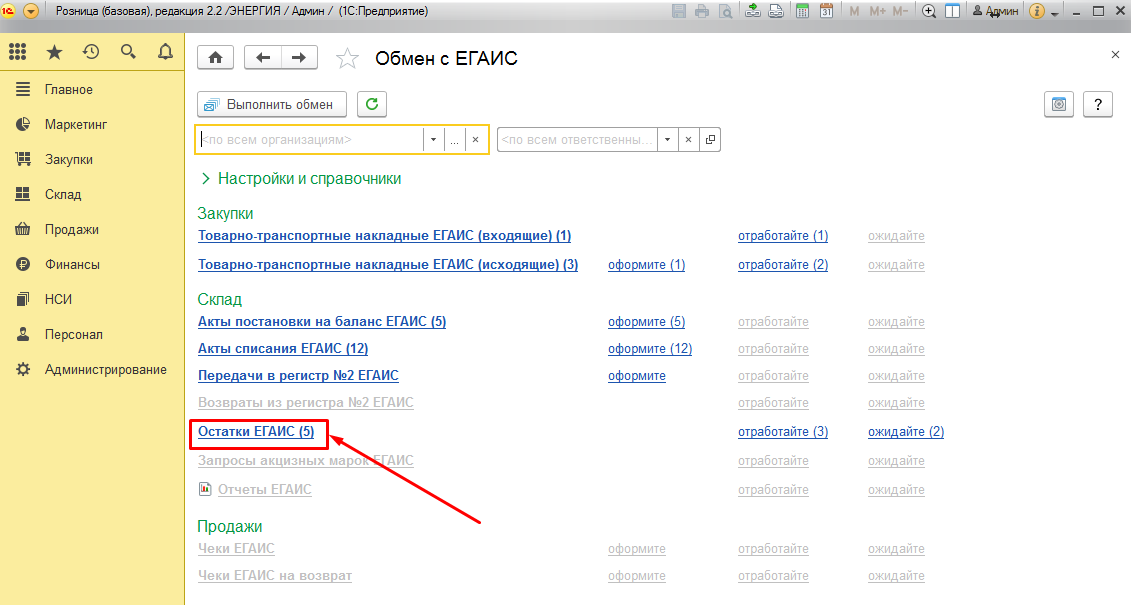This screenshot has width=1131, height=605.
Task: Open the sections grid menu icon
Action: [18, 52]
